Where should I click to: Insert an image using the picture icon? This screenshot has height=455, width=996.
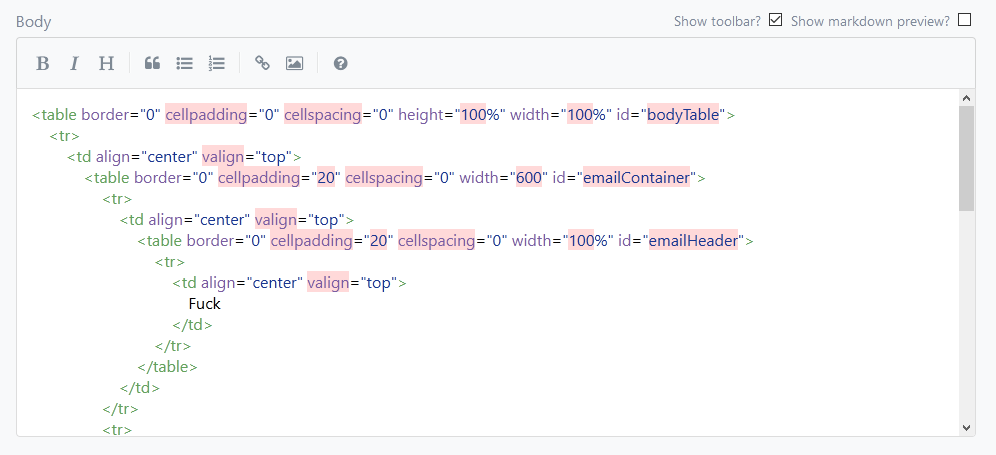294,64
